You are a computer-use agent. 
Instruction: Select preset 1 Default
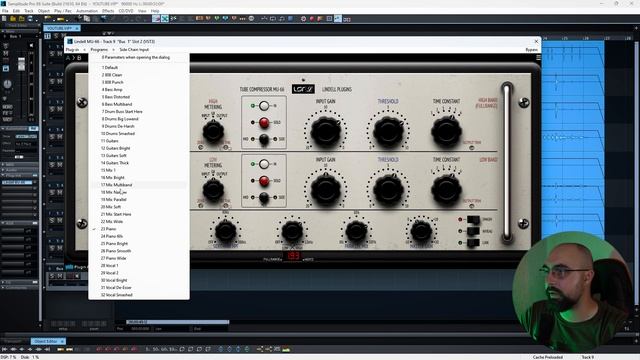[139, 67]
